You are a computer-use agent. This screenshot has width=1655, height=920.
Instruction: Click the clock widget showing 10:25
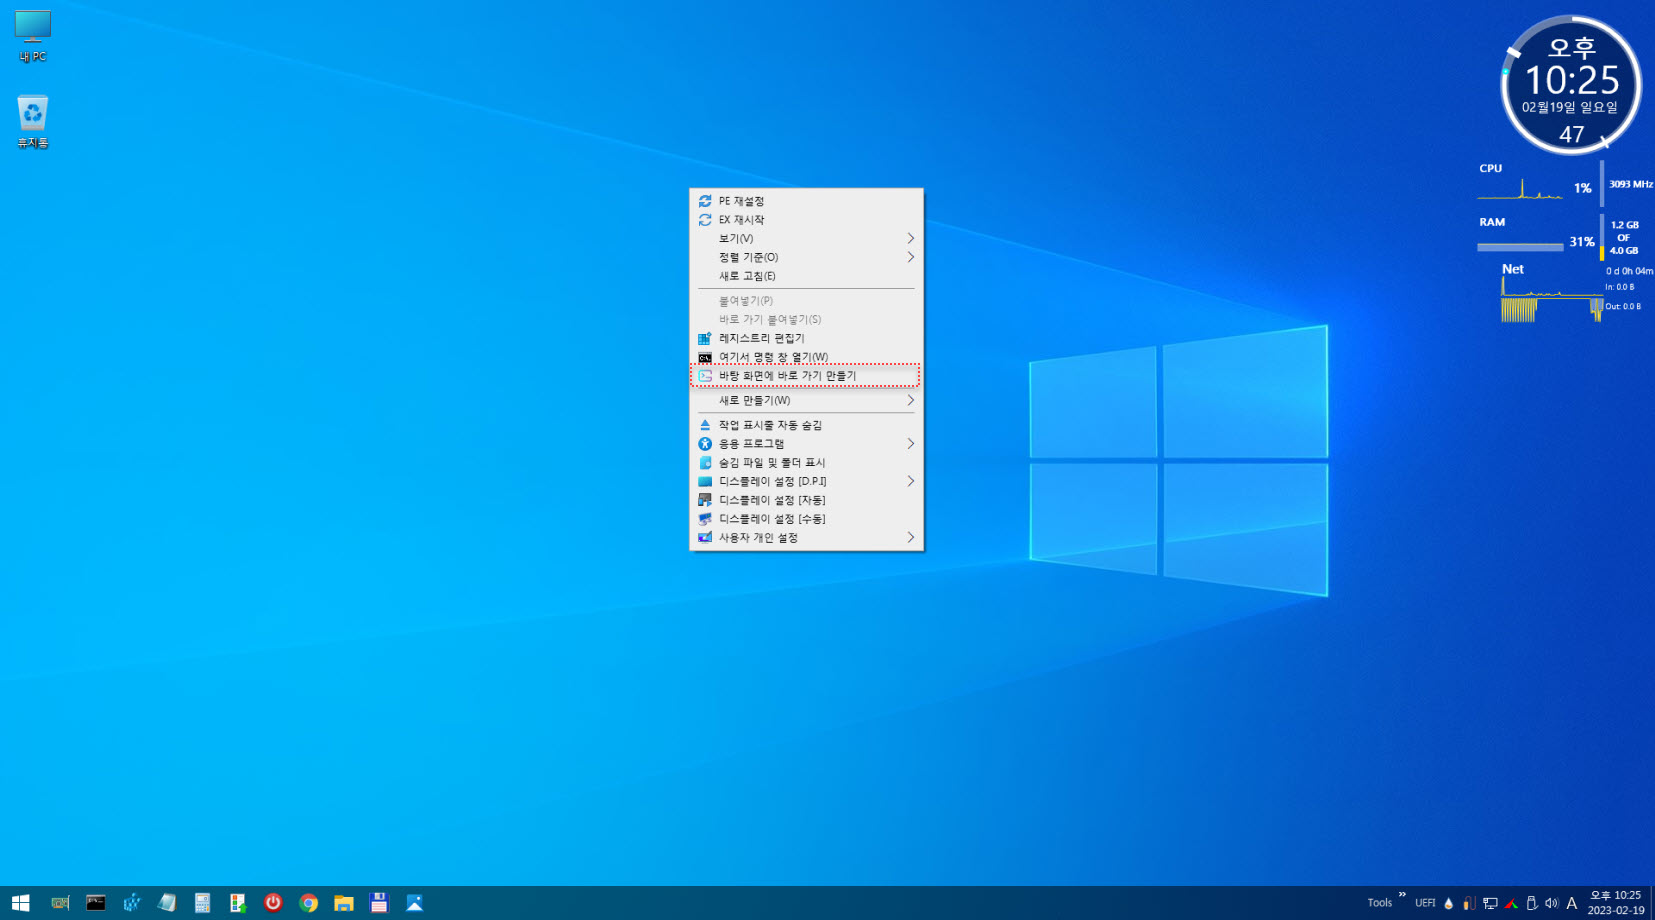coord(1571,84)
